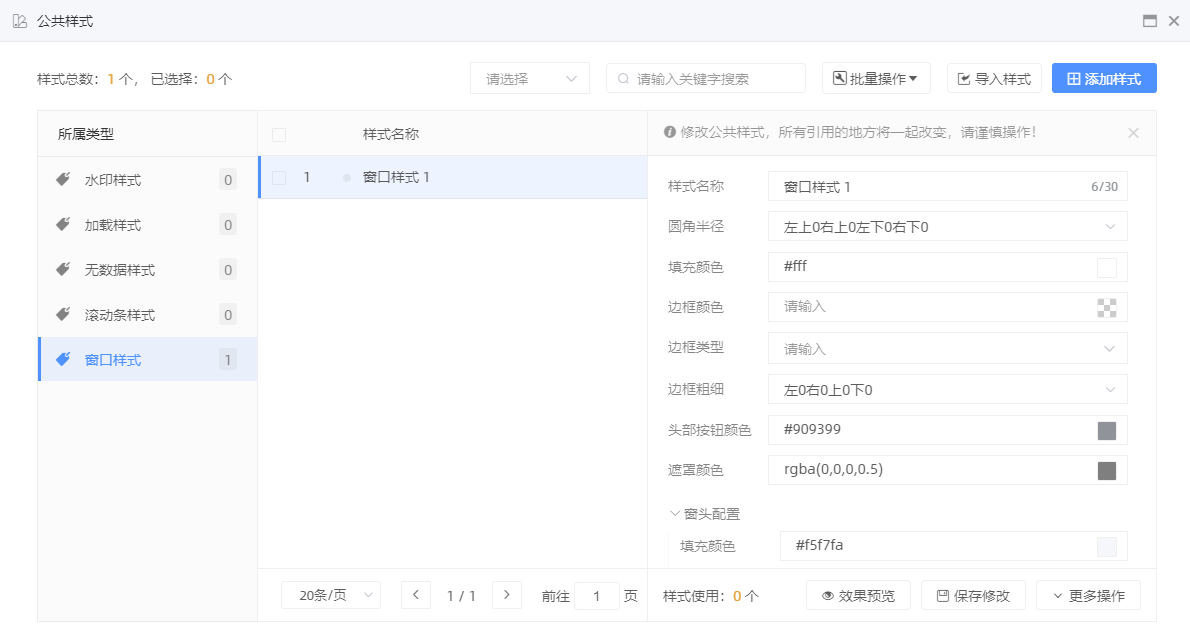Collapse the 窗头配置 section
This screenshot has height=642, width=1190.
(705, 514)
